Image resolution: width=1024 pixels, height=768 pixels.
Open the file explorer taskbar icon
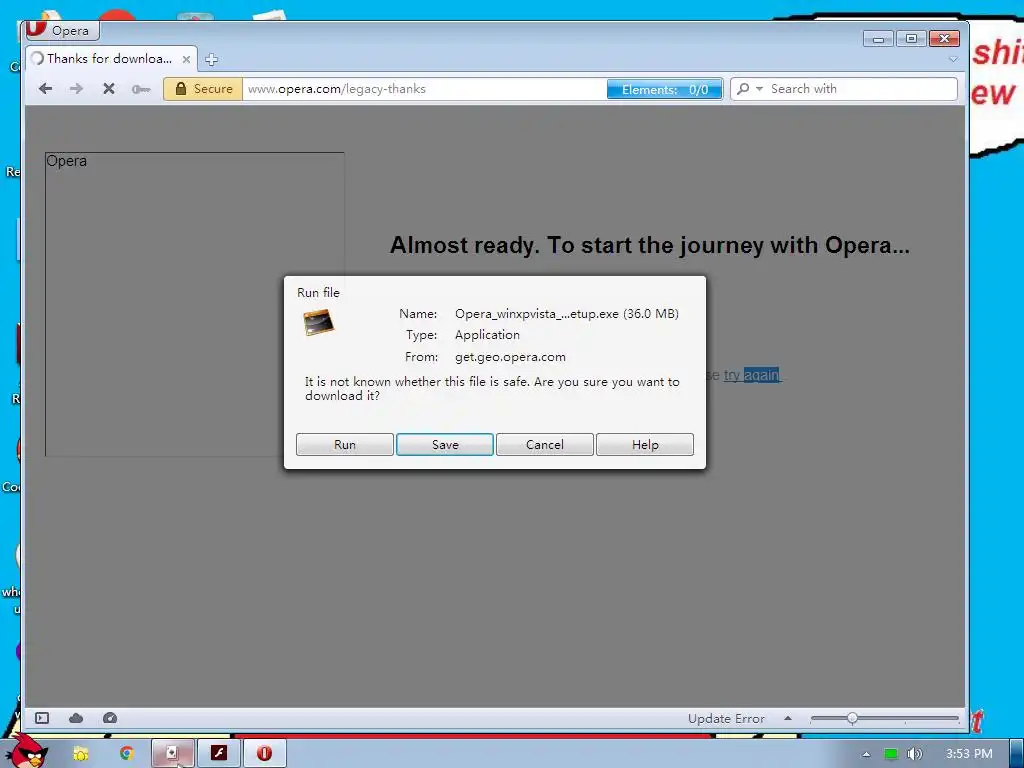(80, 754)
